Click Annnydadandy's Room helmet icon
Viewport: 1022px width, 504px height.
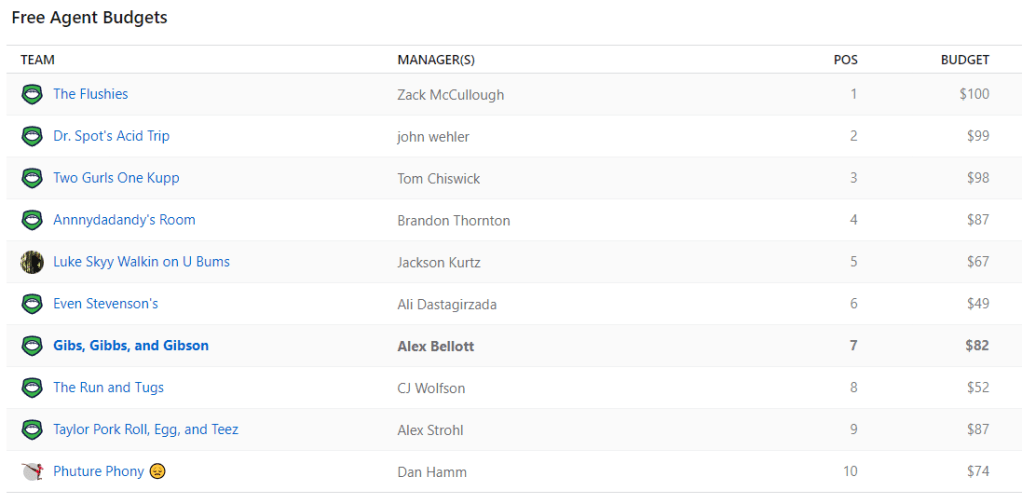tap(32, 220)
